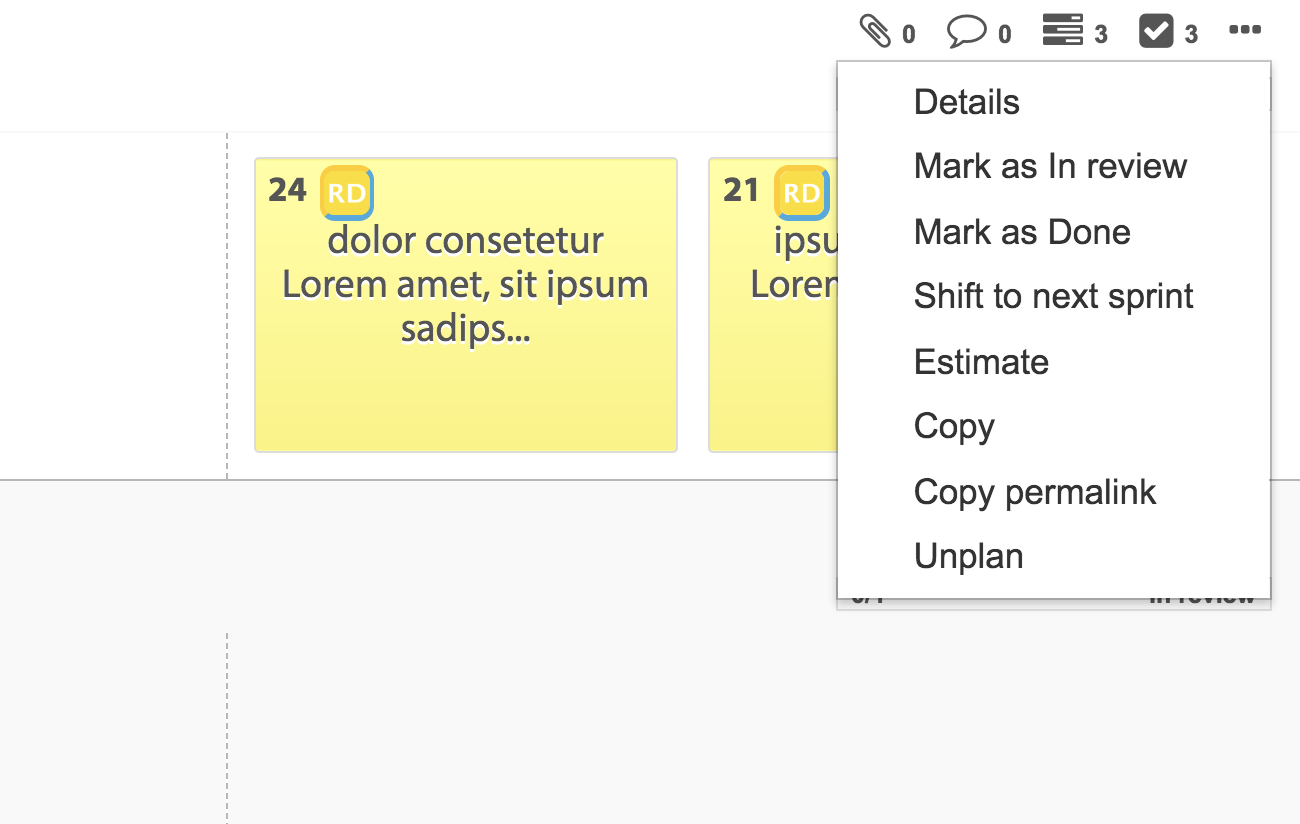Open the Estimate menu entry
This screenshot has height=824, width=1300.
tap(981, 362)
